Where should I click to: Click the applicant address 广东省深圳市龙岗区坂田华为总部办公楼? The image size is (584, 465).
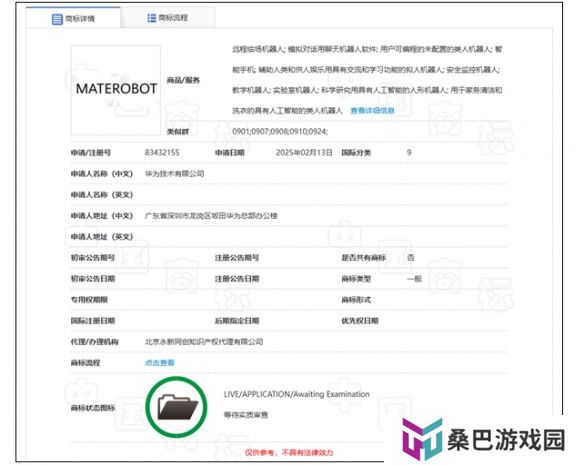(211, 216)
